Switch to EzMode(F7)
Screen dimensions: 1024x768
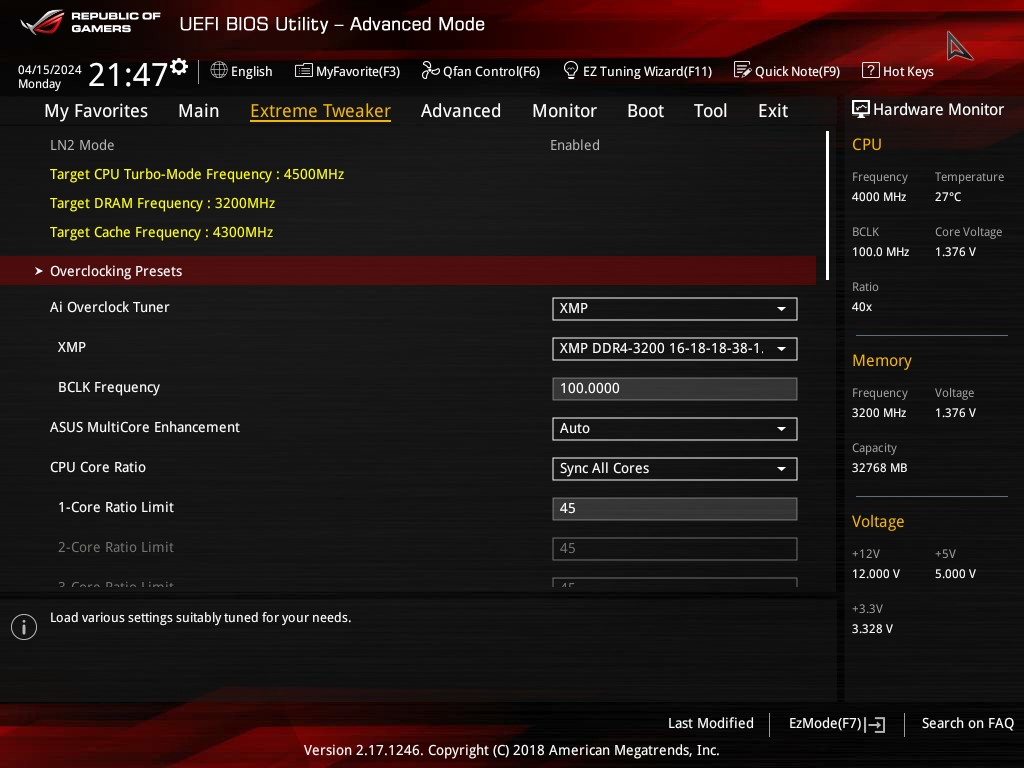click(837, 724)
